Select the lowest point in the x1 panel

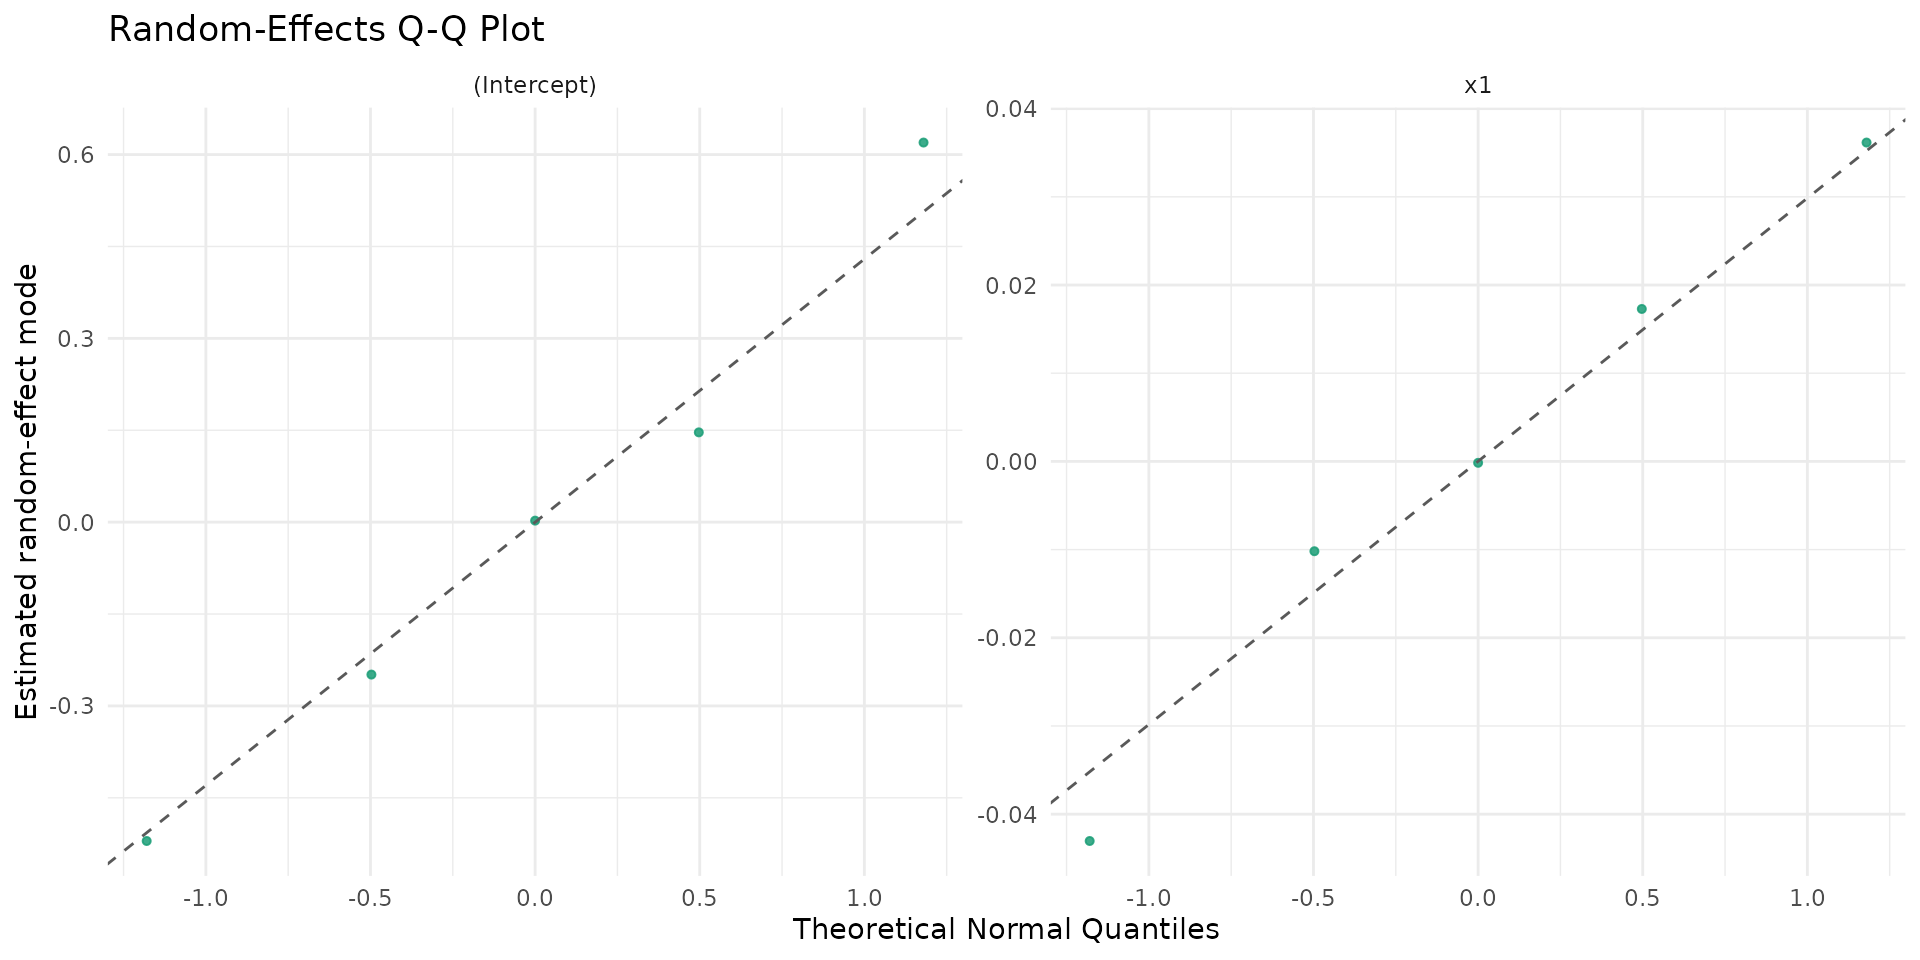(1090, 841)
